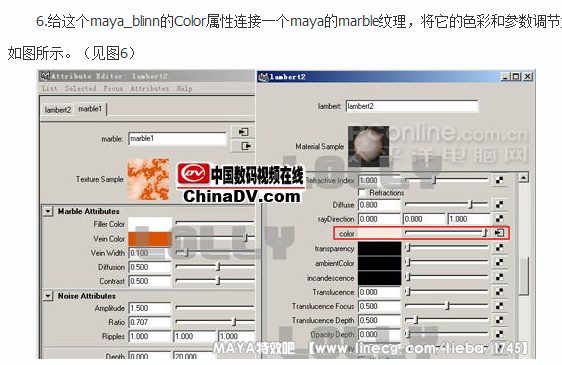Click the lambert name input field
This screenshot has height=365, width=562.
point(412,106)
